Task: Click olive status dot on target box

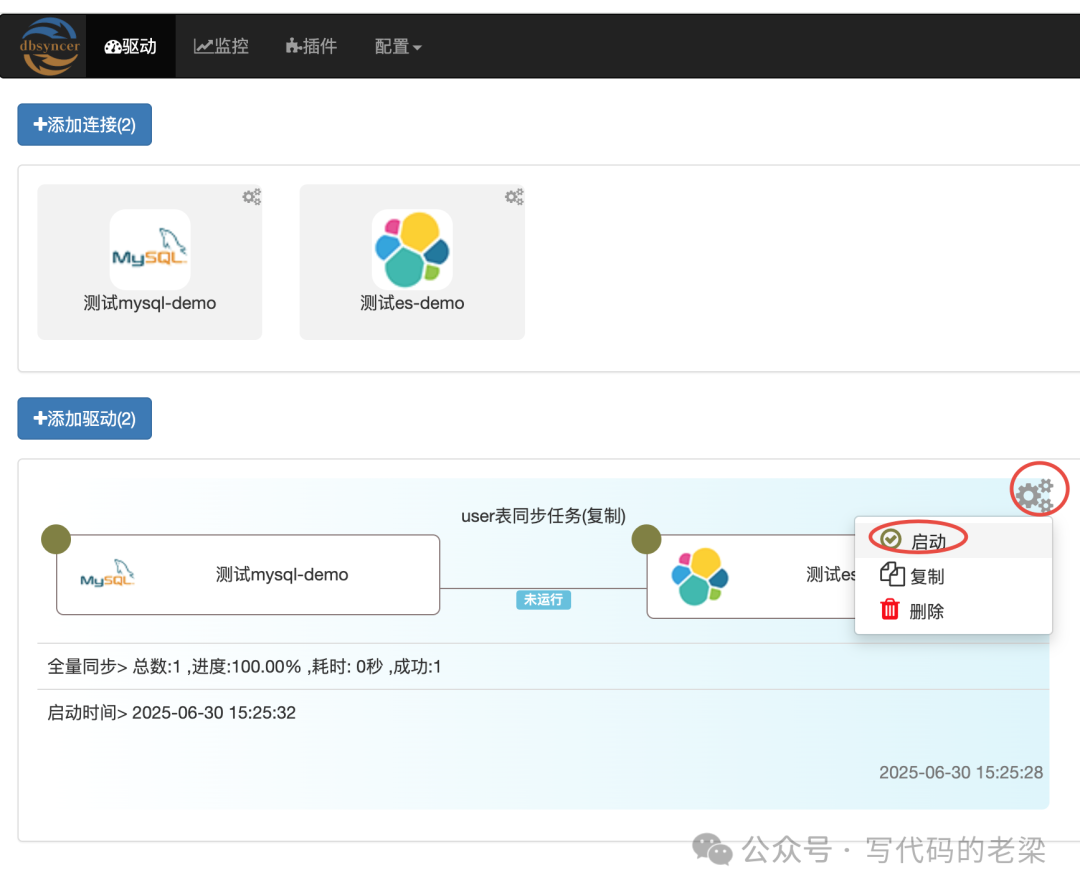Action: 647,539
